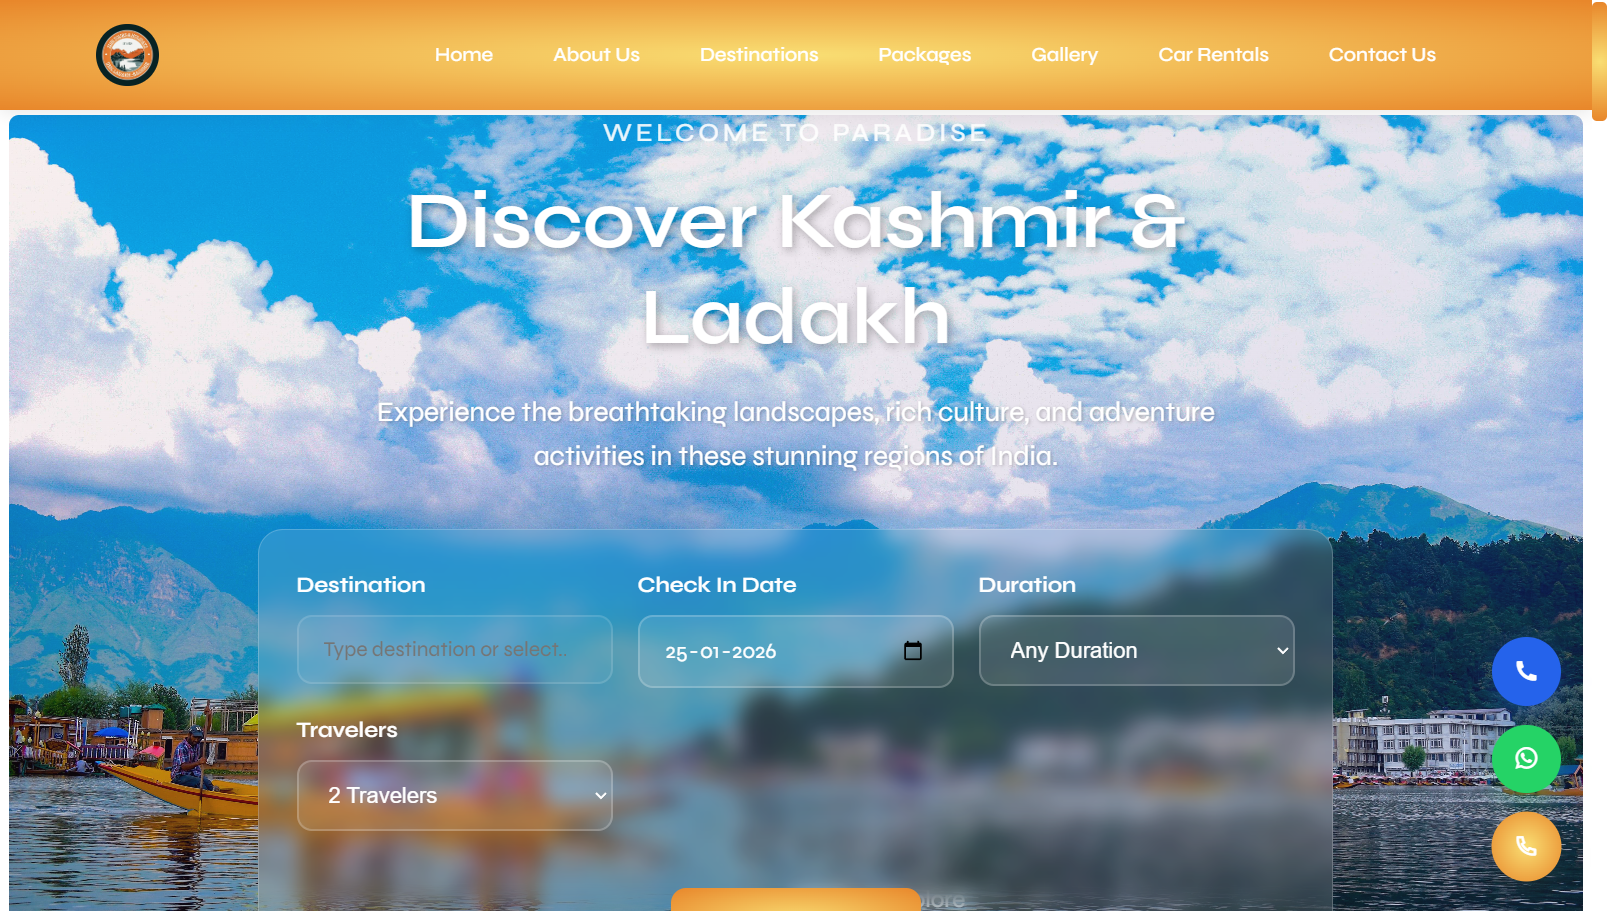The image size is (1607, 911).
Task: Click the blue phone call floating button
Action: [x=1526, y=671]
